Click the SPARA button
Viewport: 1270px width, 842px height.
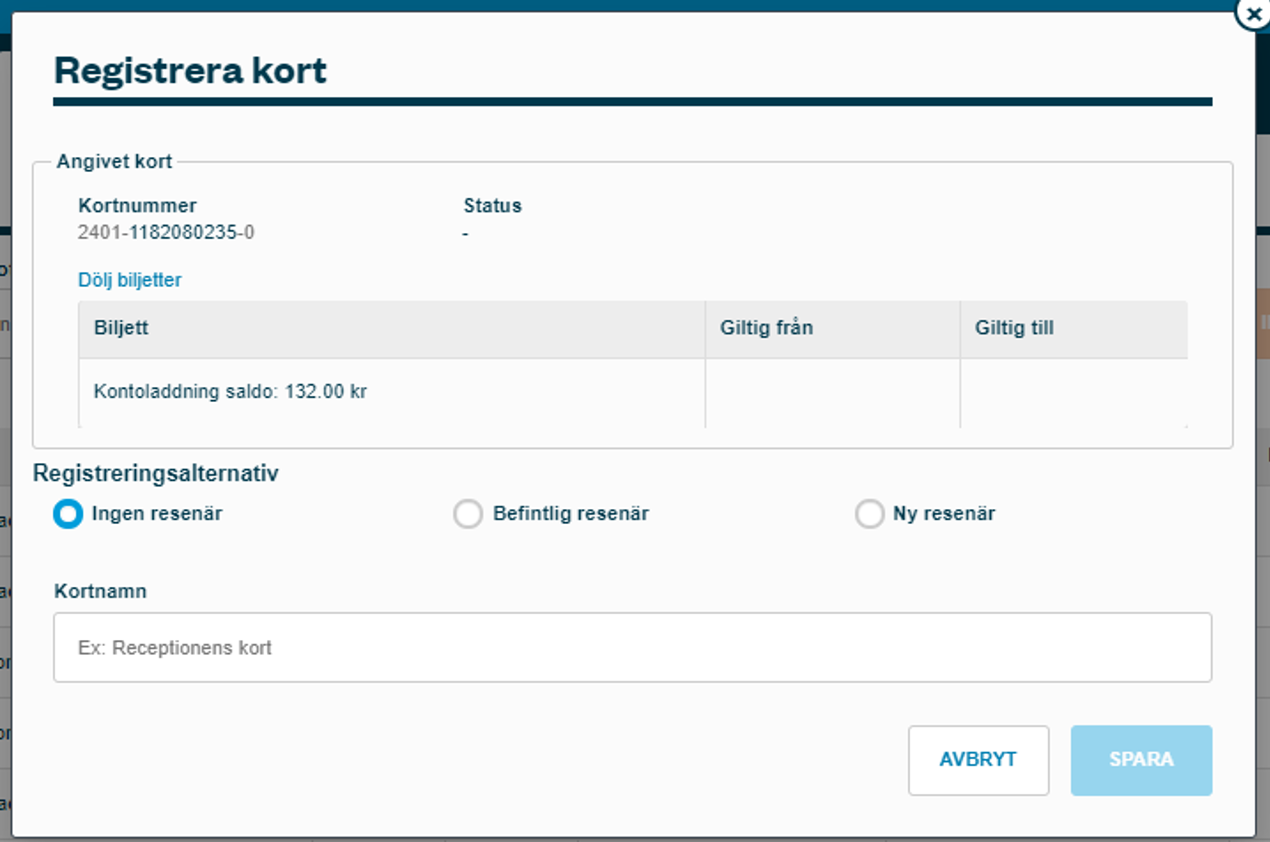click(1141, 760)
